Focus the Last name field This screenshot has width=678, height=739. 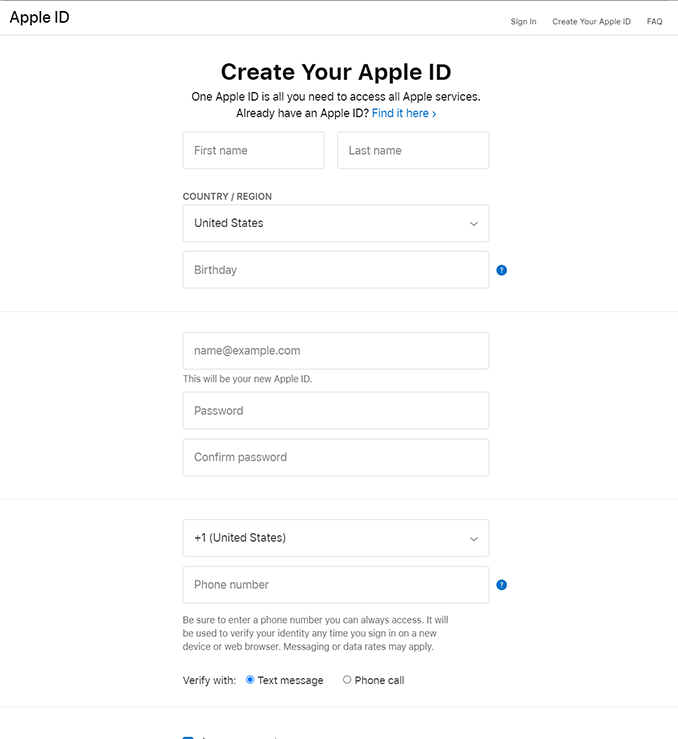(x=413, y=150)
